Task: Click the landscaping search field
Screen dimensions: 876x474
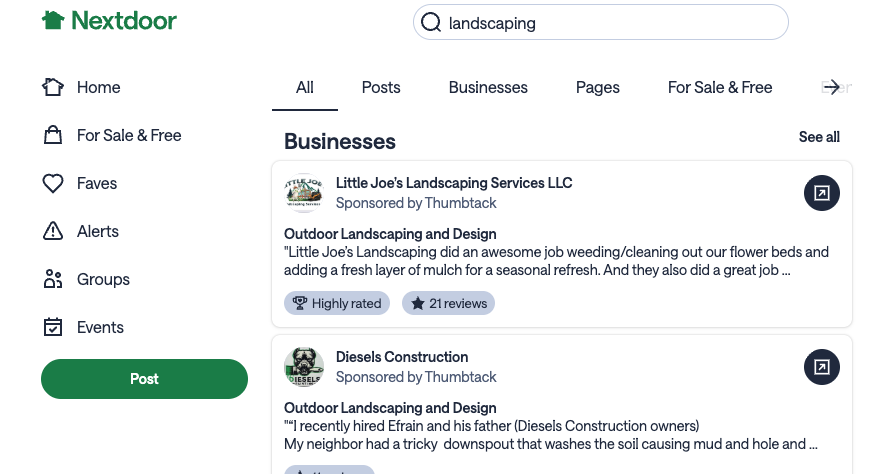Action: (x=601, y=22)
